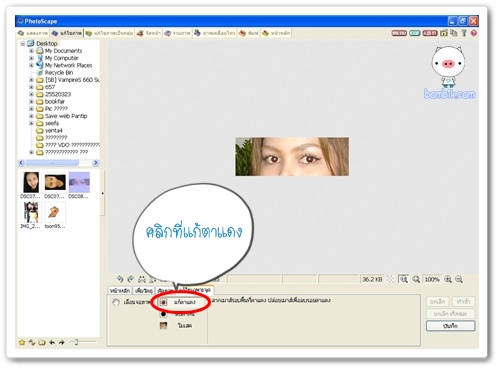Select the highlighted DSC08 thumbnail
Image resolution: width=500 pixels, height=370 pixels.
point(79,182)
